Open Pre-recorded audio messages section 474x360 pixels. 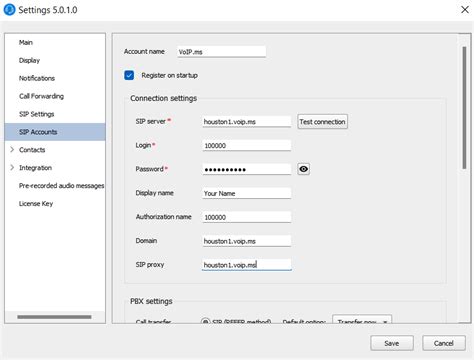click(61, 186)
